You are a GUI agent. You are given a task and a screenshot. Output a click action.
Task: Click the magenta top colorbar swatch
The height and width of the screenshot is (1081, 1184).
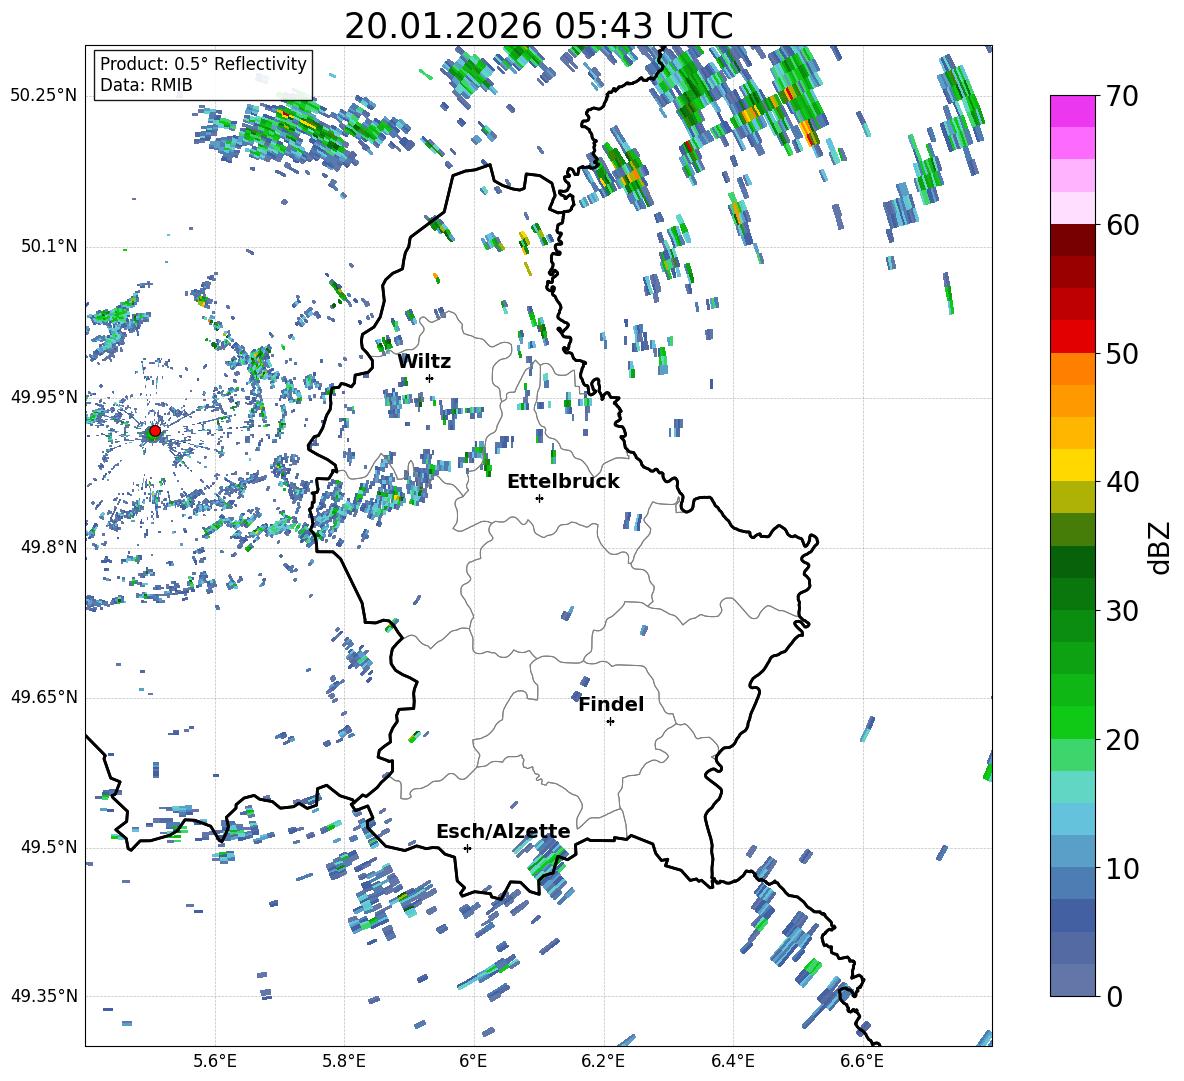click(x=1073, y=111)
